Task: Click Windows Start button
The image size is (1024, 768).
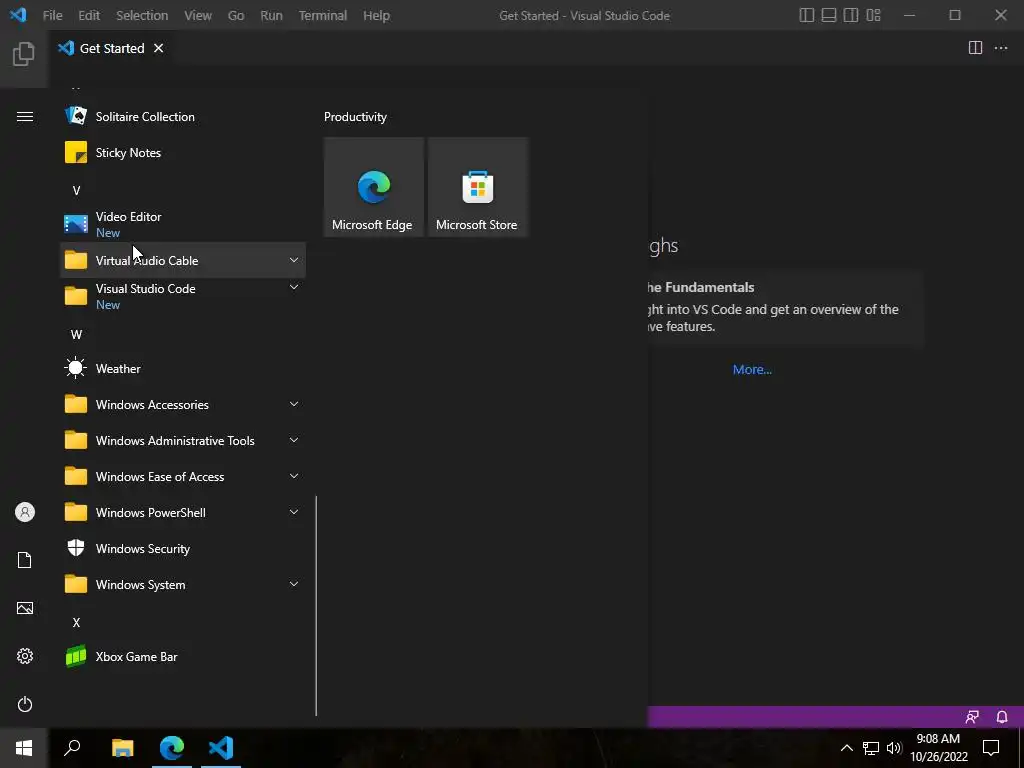Action: point(24,748)
